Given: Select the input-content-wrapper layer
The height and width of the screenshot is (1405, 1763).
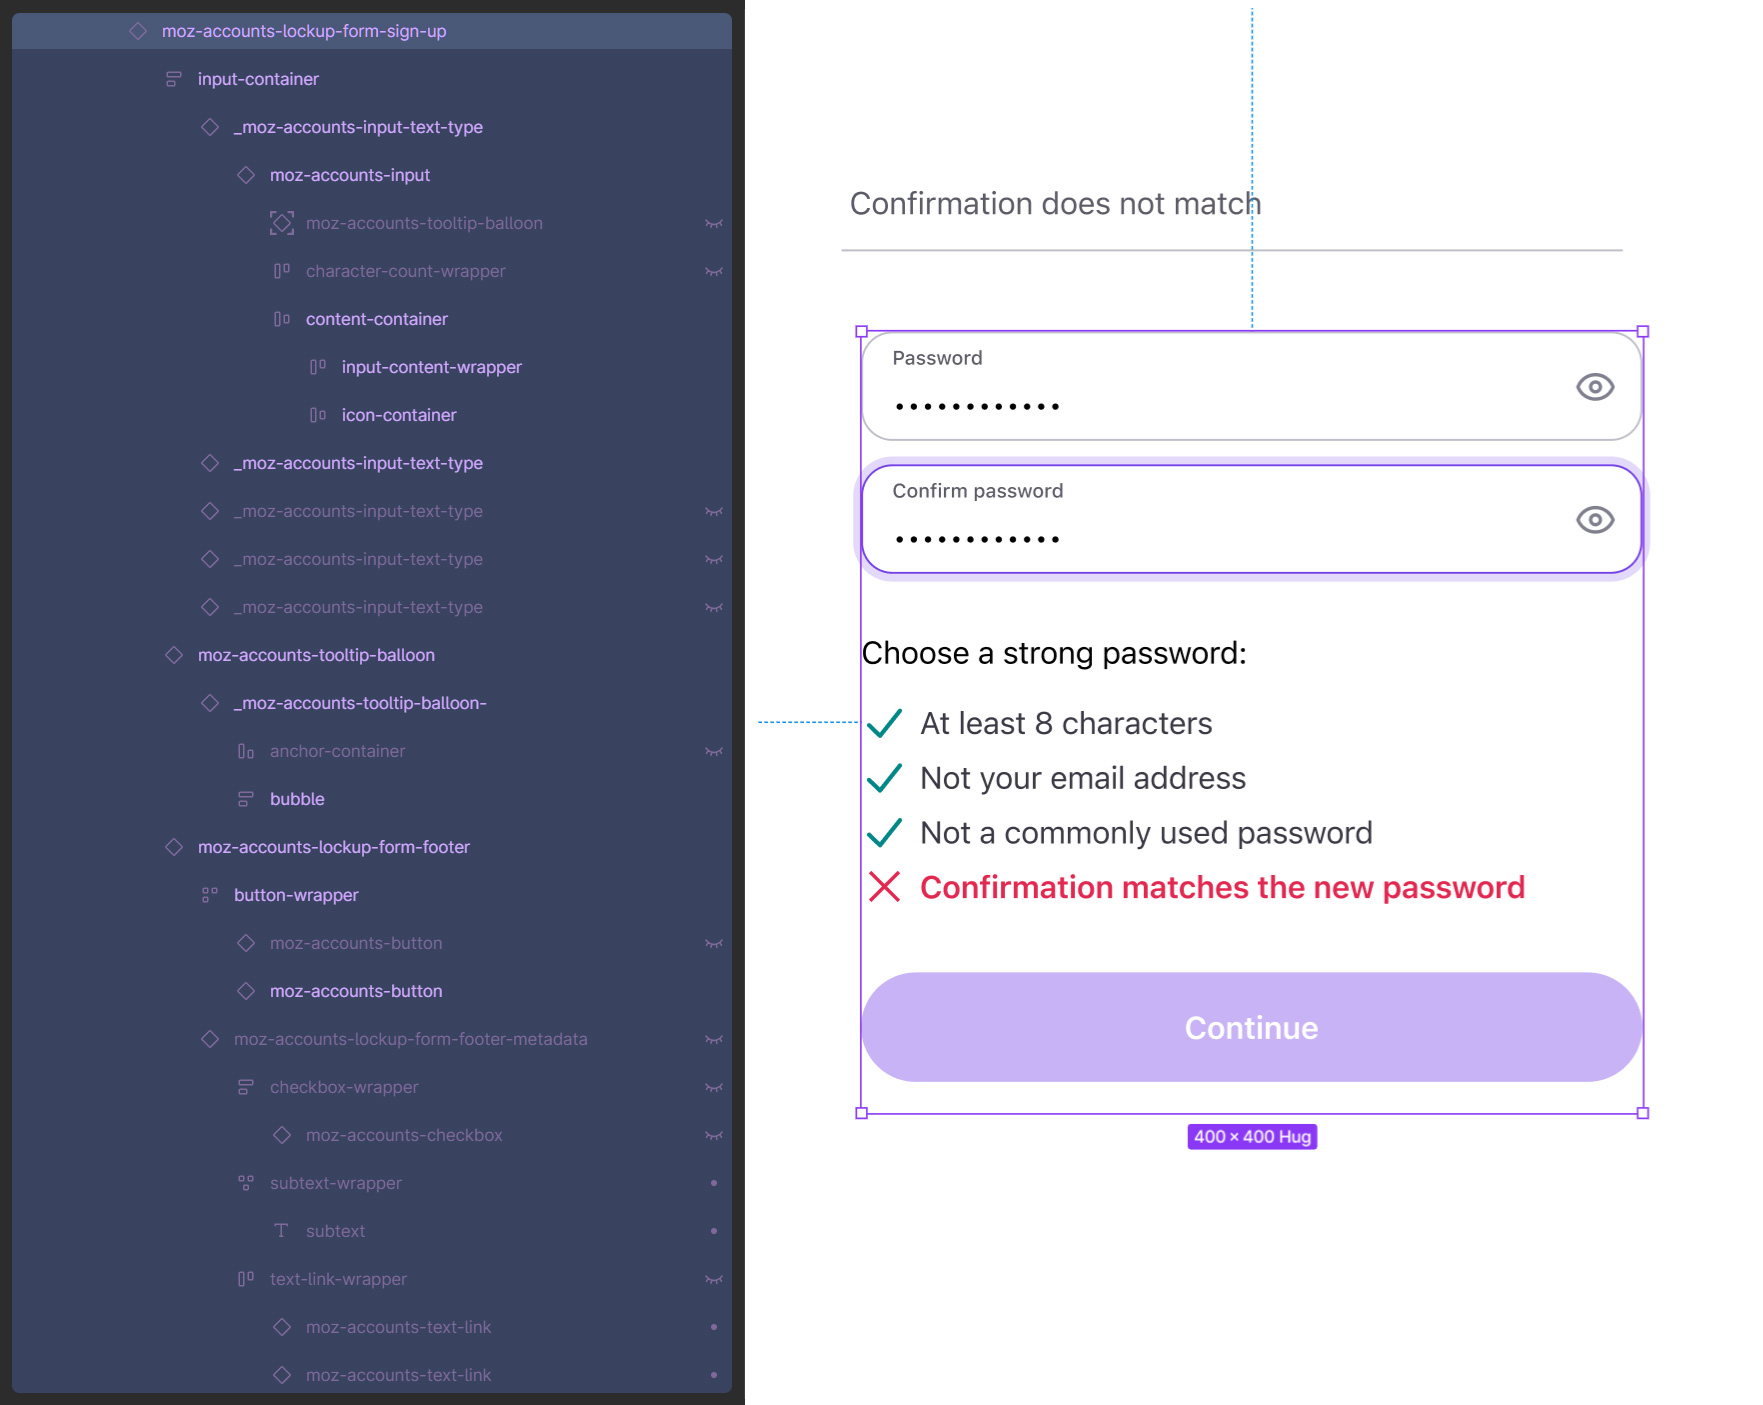Looking at the screenshot, I should pyautogui.click(x=431, y=367).
